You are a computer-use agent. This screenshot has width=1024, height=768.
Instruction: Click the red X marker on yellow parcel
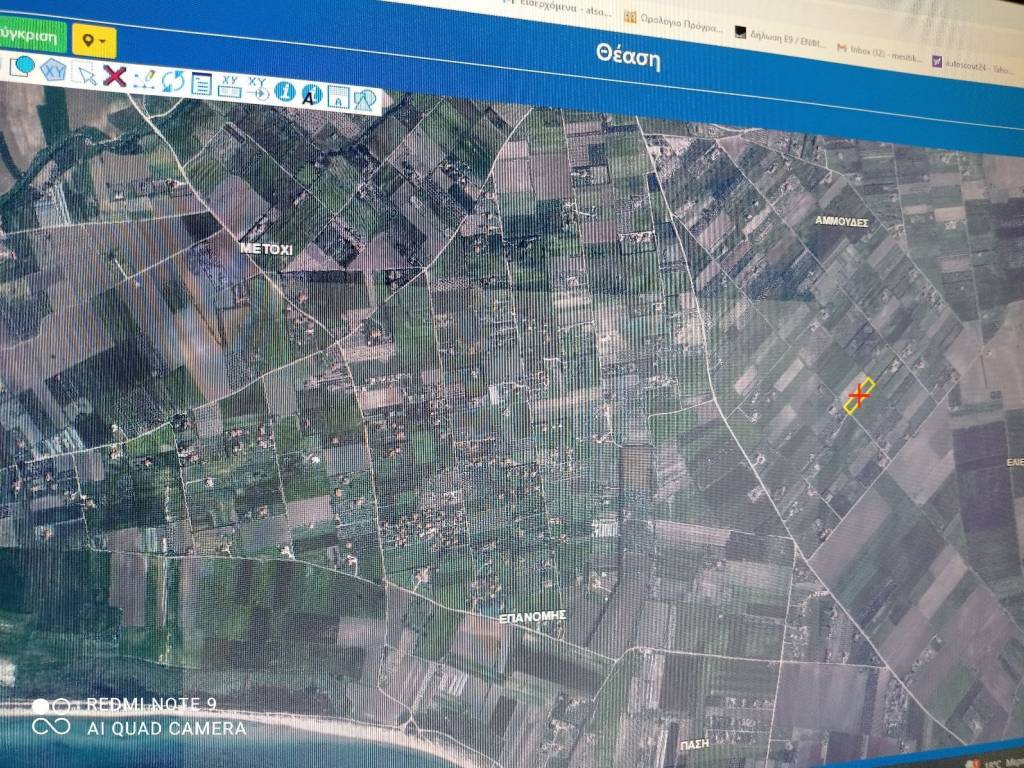tap(858, 394)
